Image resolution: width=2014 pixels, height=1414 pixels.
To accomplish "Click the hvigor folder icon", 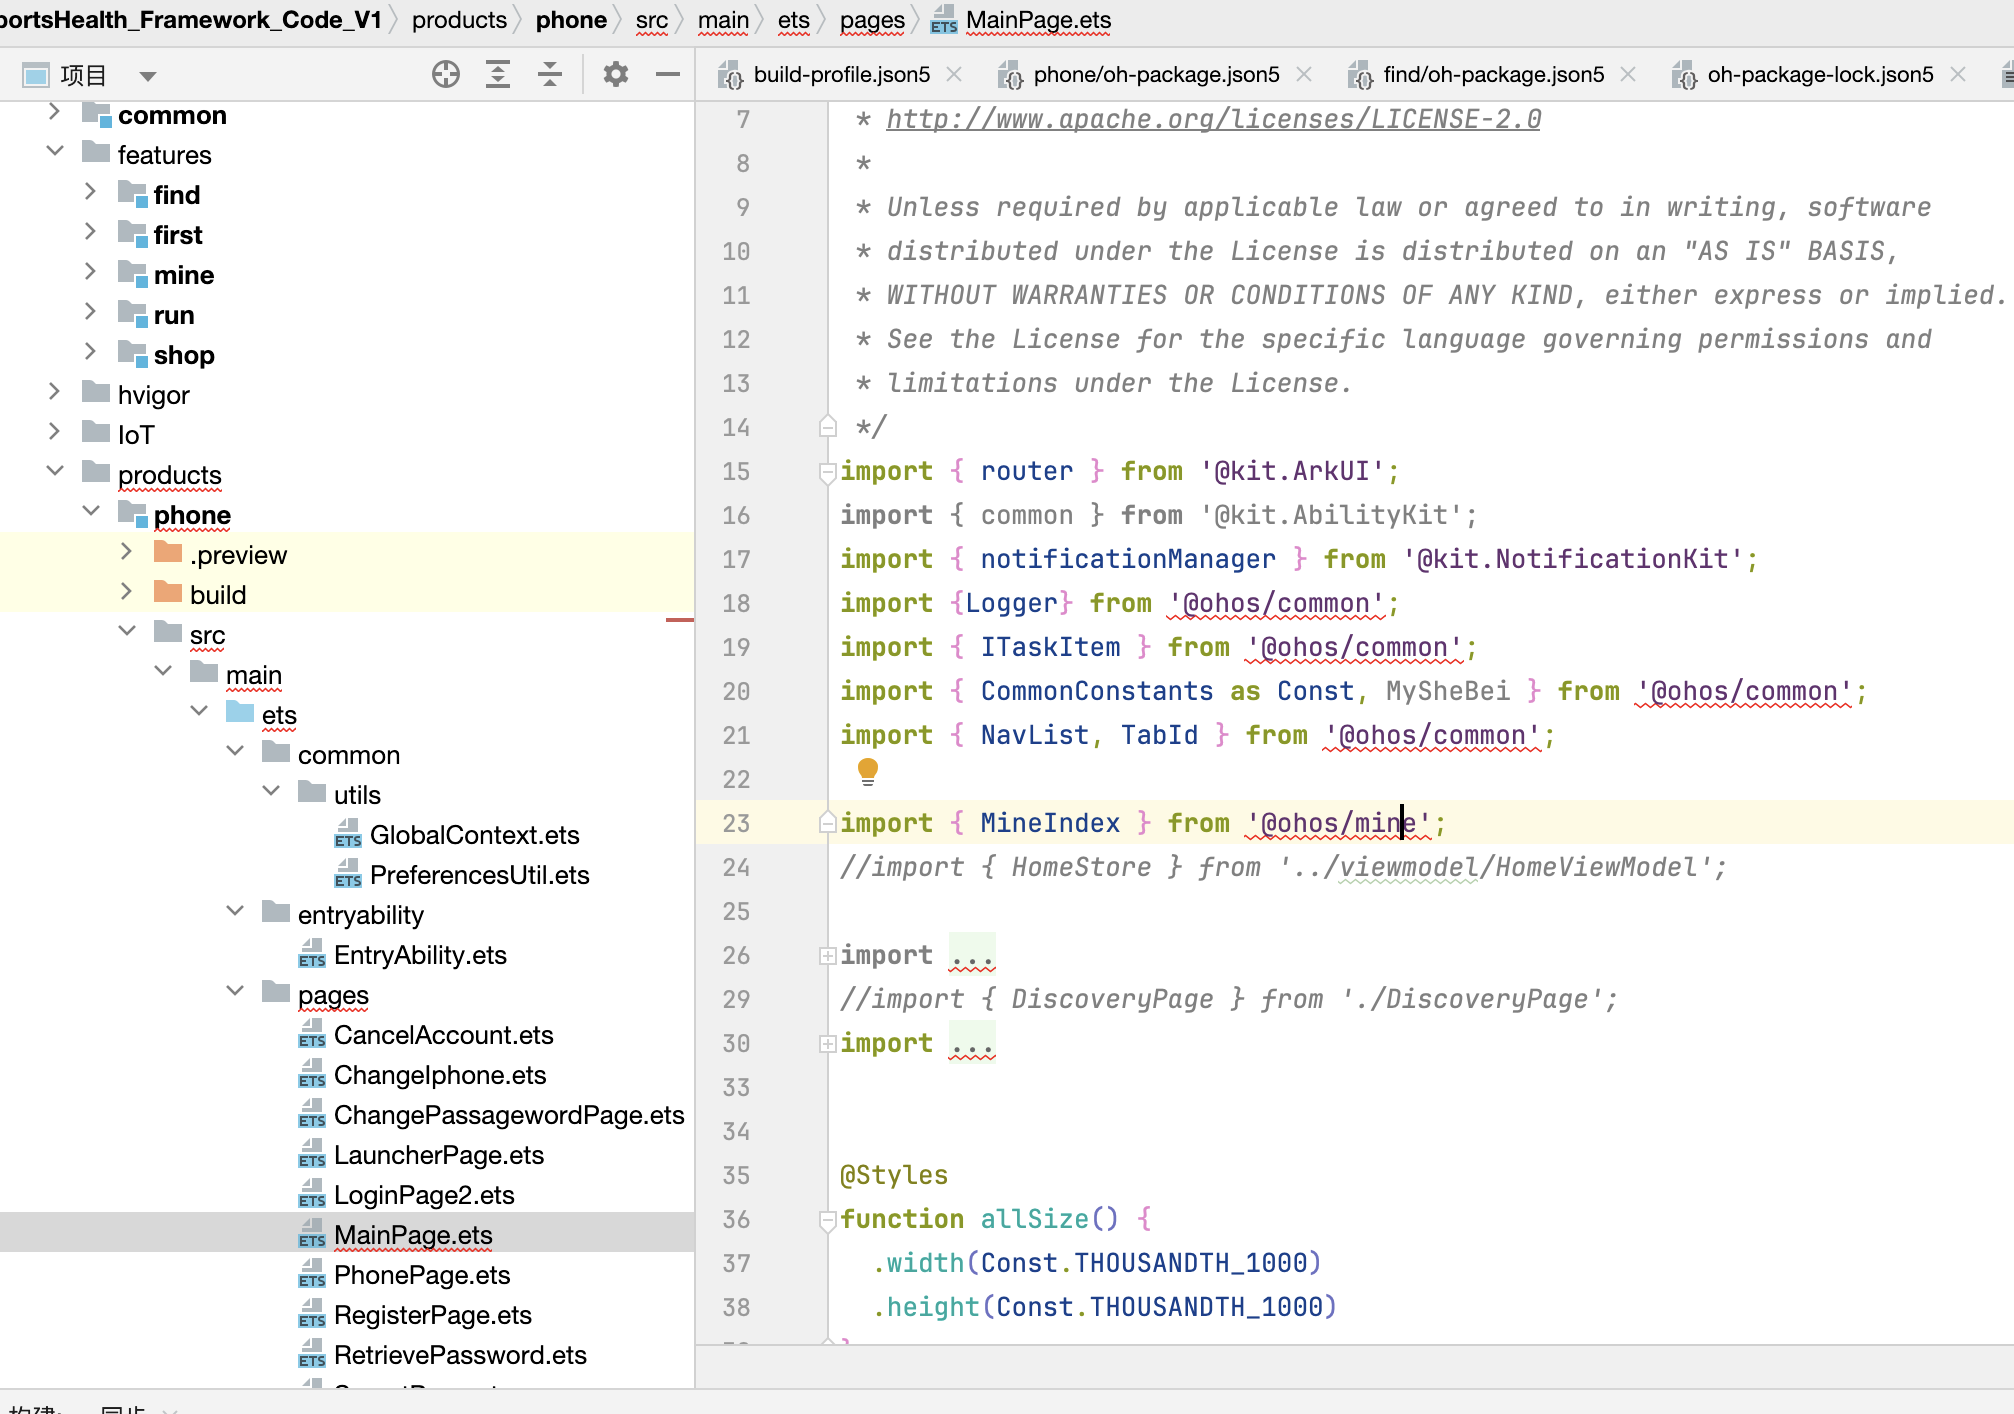I will click(96, 393).
